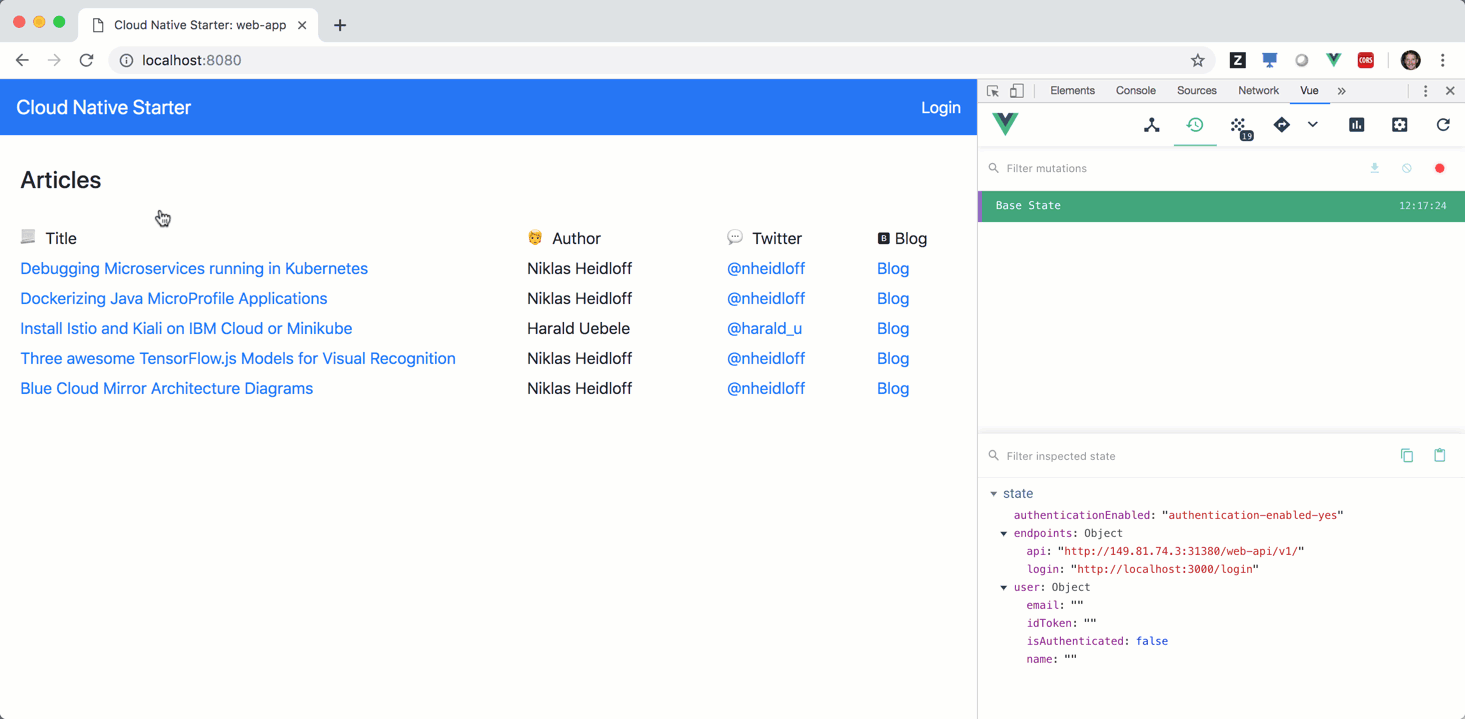Click the Filter mutations search field
This screenshot has width=1465, height=719.
pyautogui.click(x=1150, y=168)
